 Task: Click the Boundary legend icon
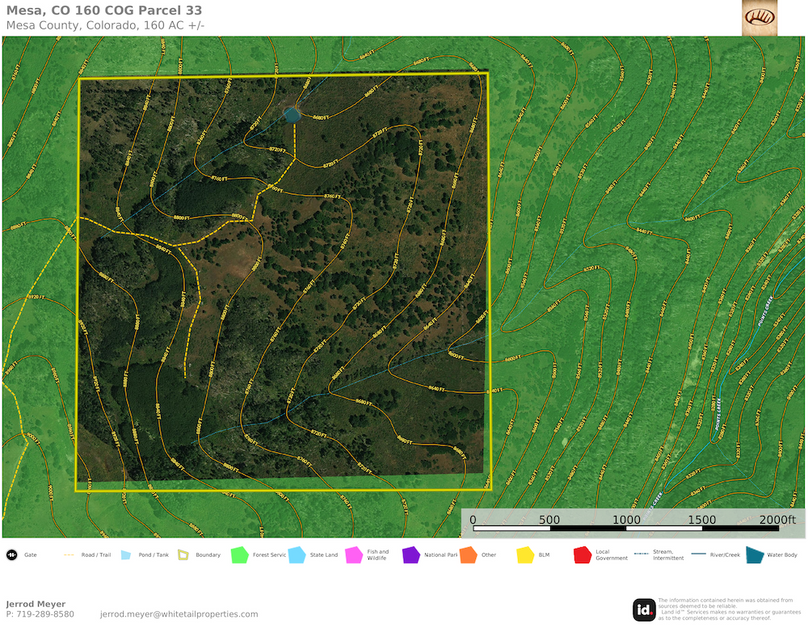[183, 555]
